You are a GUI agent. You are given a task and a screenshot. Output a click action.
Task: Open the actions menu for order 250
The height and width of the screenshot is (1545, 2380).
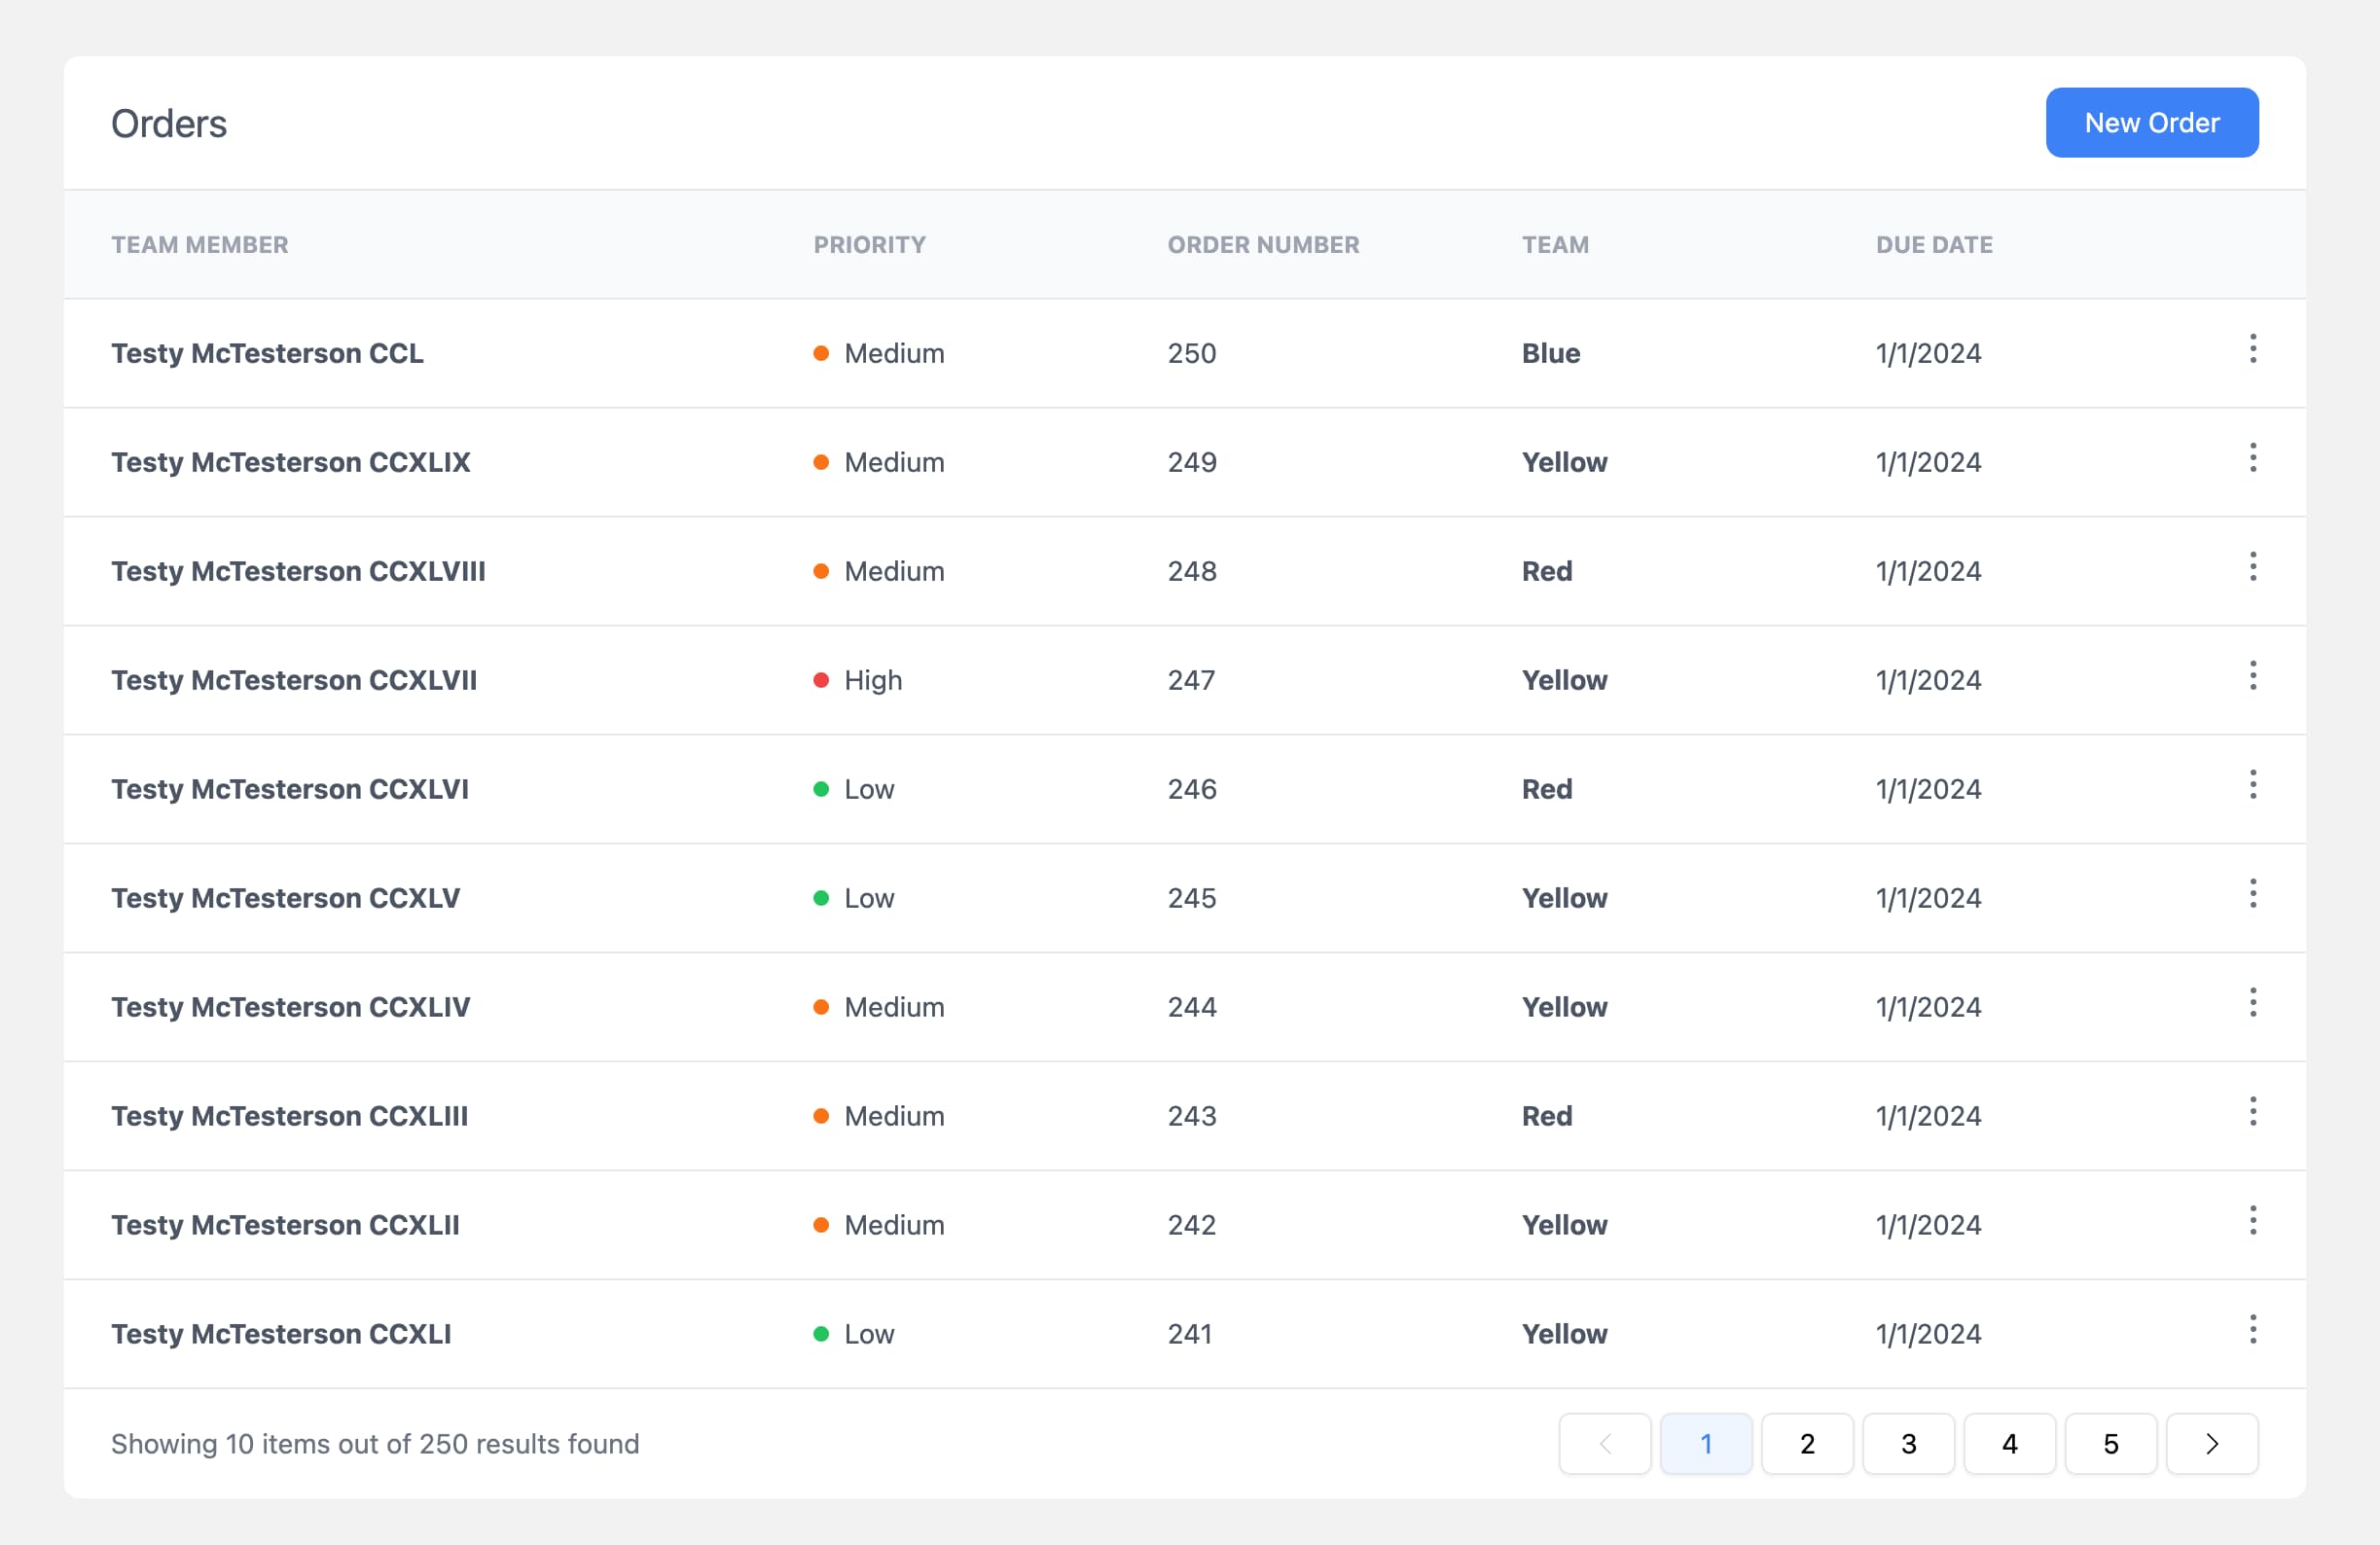2252,349
